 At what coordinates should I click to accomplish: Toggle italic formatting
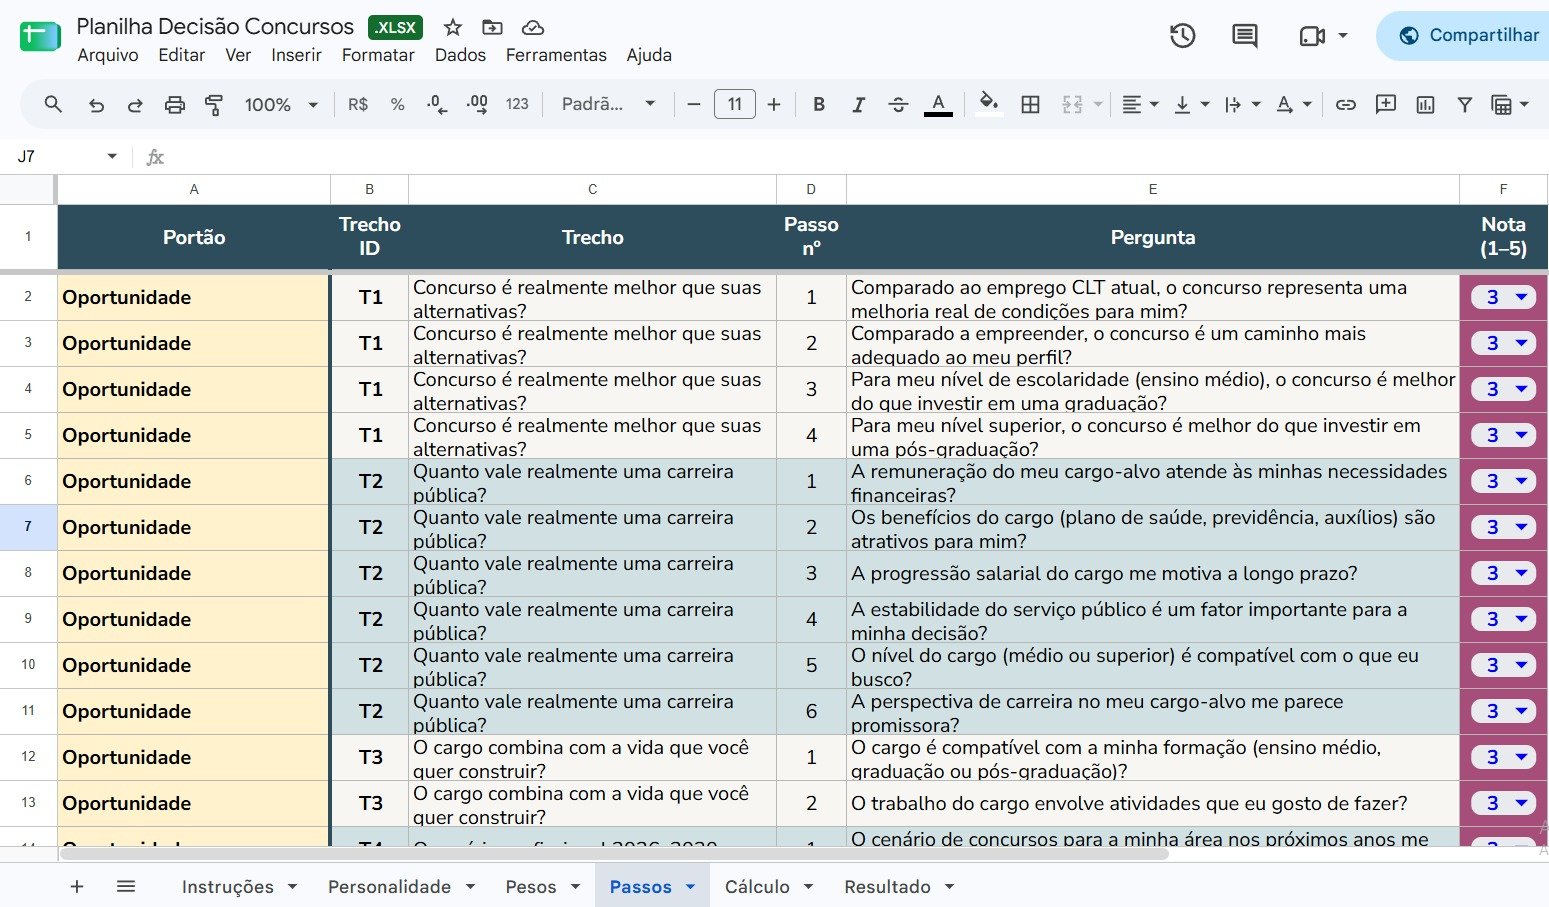(x=858, y=104)
